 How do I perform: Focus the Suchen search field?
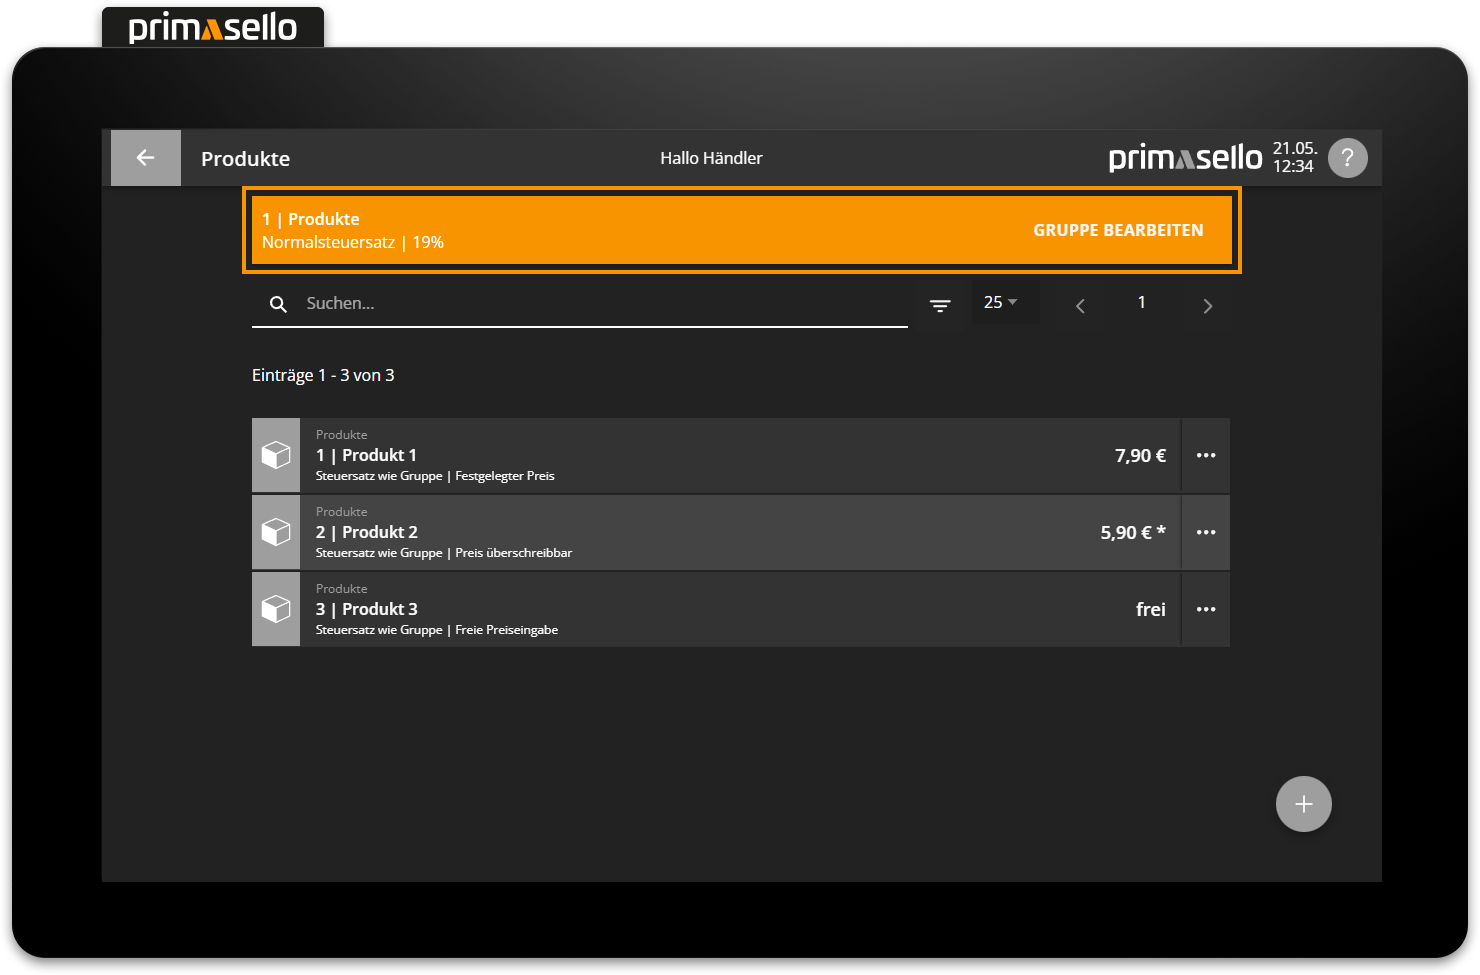600,304
